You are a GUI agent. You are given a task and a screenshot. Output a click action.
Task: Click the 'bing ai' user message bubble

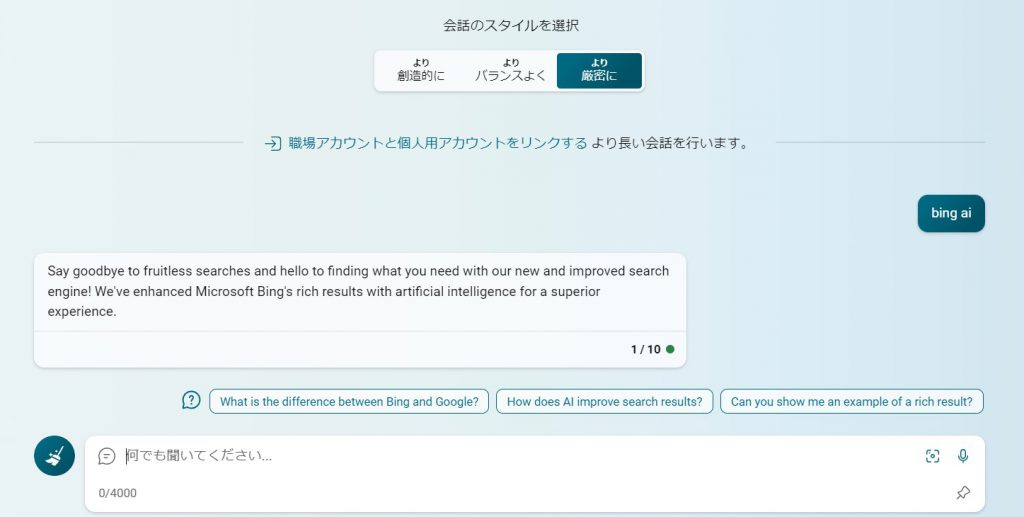tap(950, 213)
